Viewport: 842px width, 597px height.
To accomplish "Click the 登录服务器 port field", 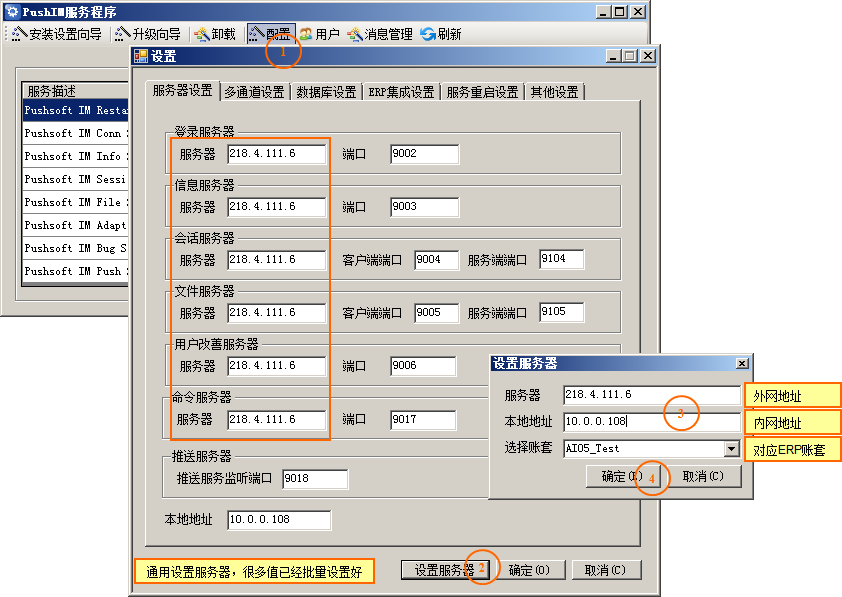I will (424, 154).
